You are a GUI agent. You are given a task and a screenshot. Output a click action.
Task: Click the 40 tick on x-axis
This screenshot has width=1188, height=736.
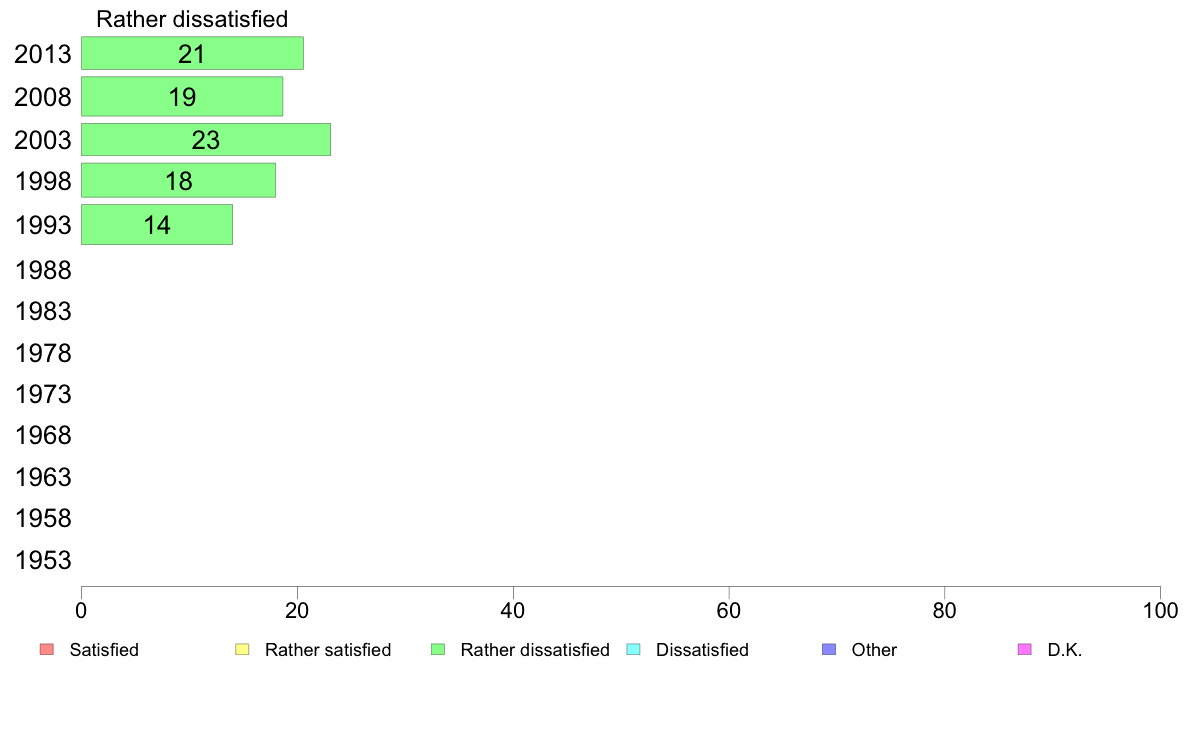pos(513,609)
